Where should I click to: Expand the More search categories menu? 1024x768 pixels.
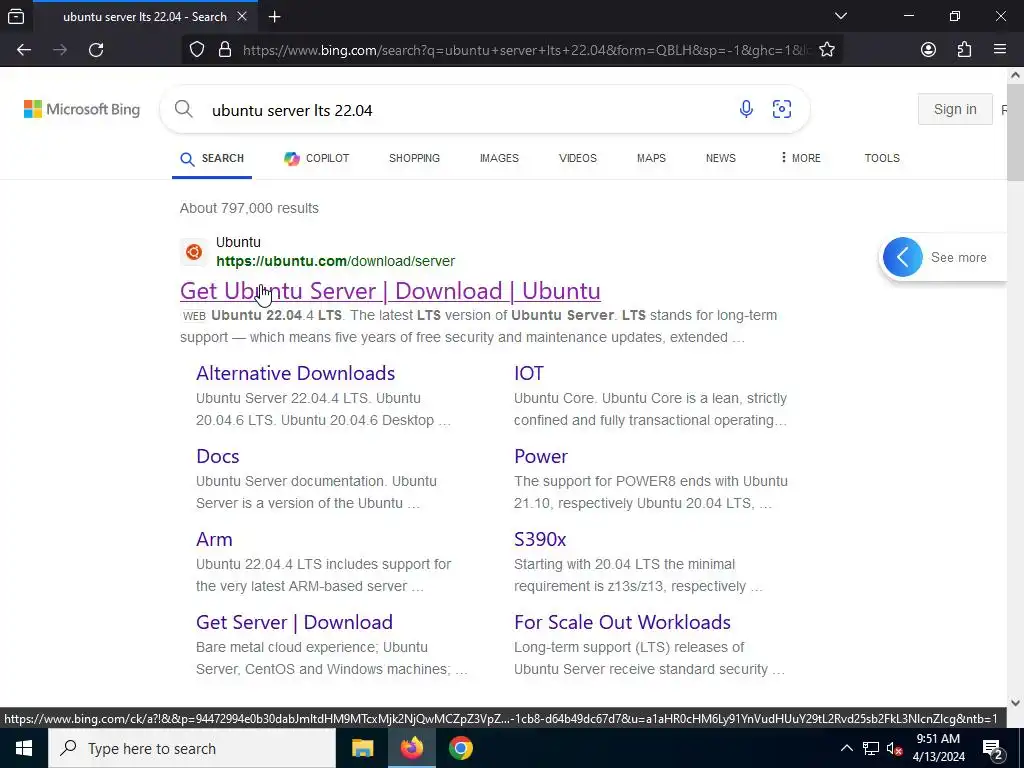(x=801, y=159)
